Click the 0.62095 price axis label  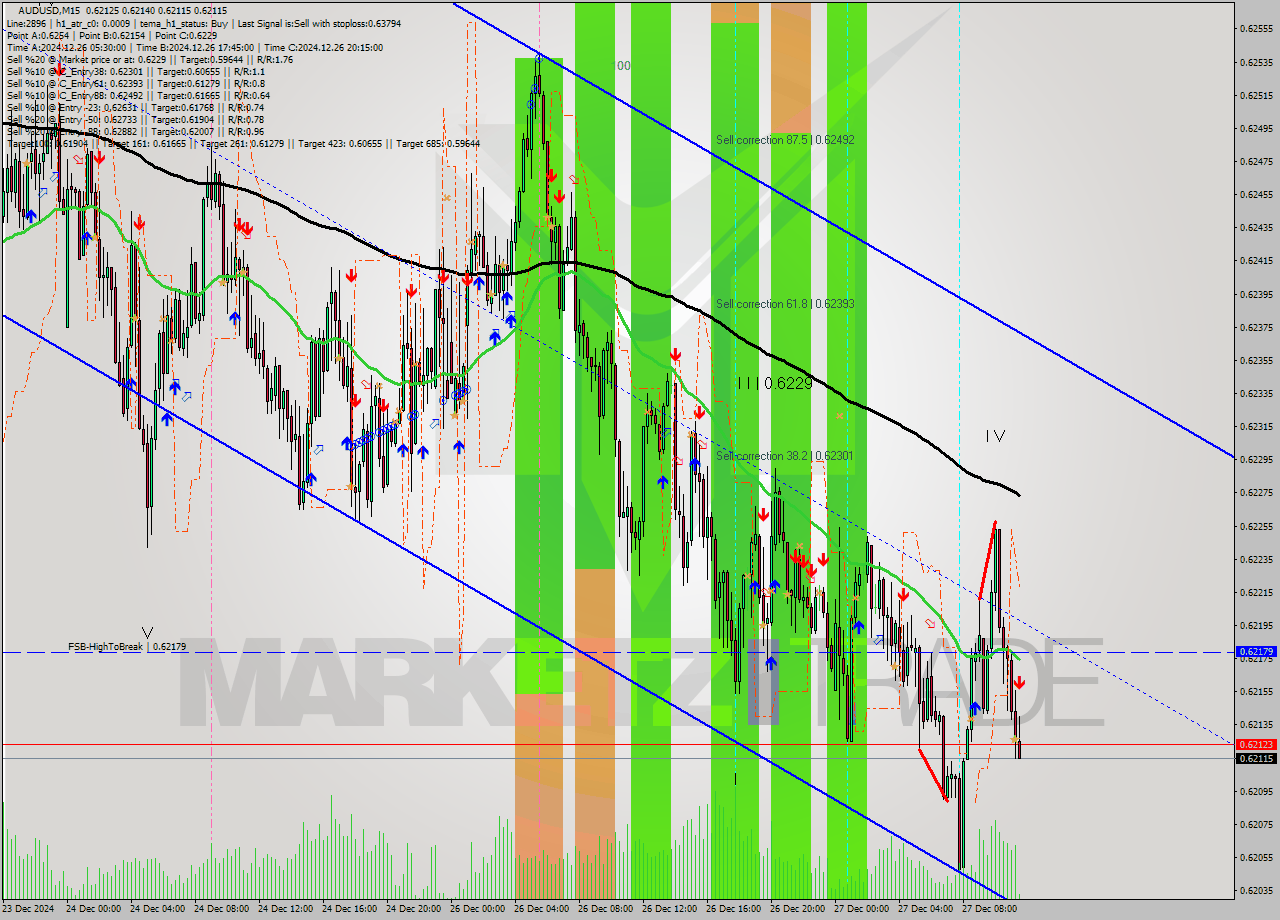tap(1257, 791)
